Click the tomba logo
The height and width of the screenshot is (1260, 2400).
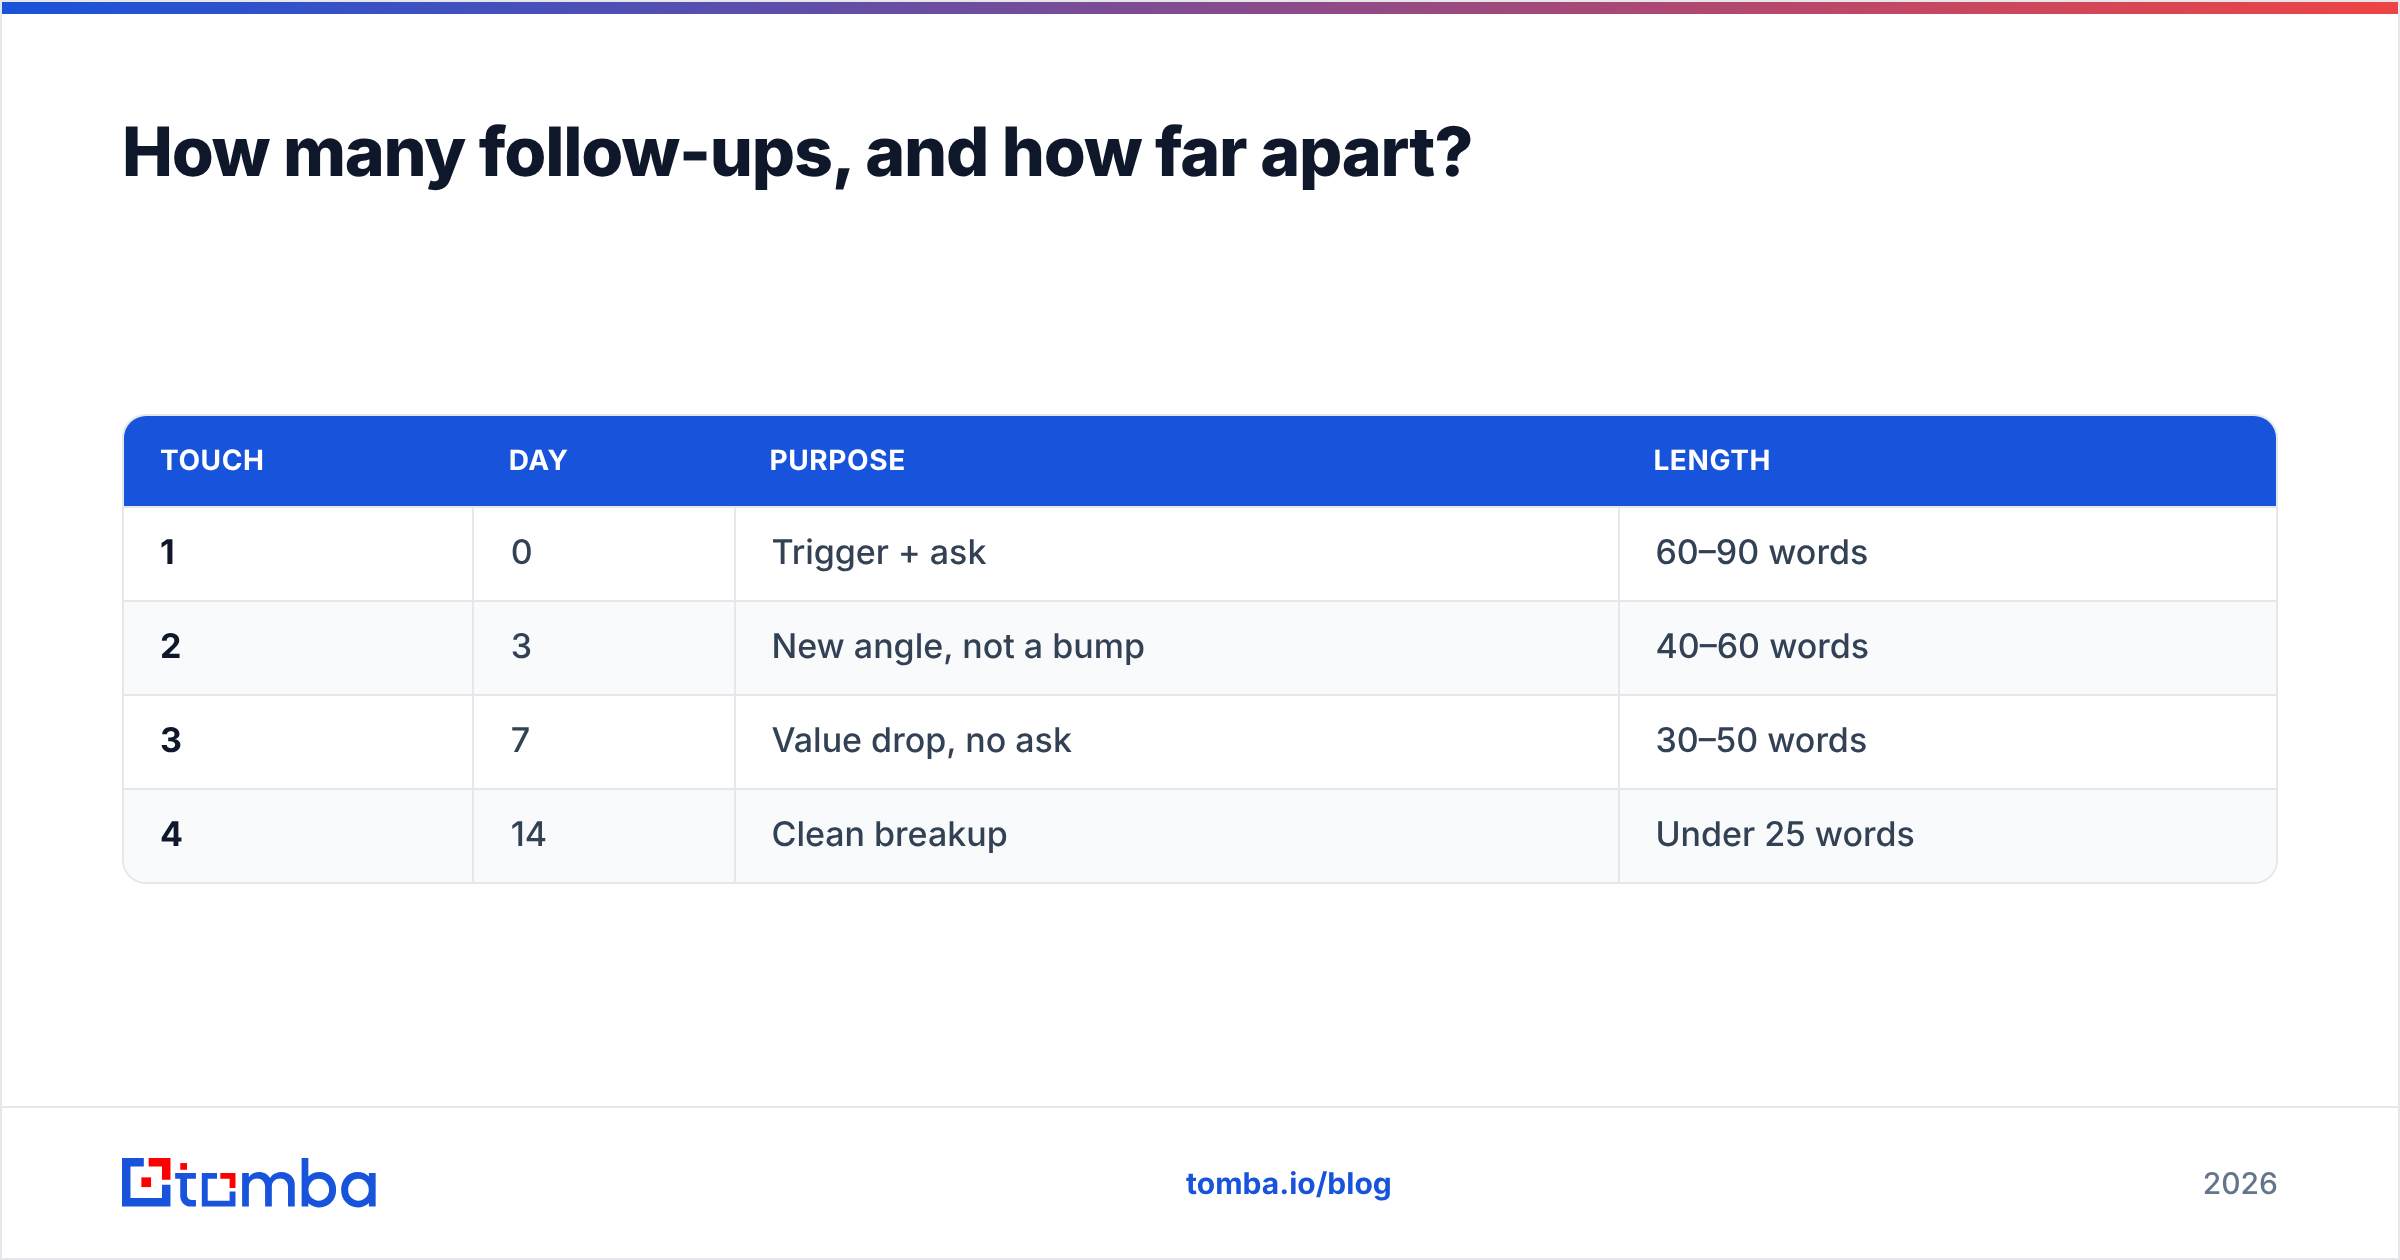coord(249,1183)
